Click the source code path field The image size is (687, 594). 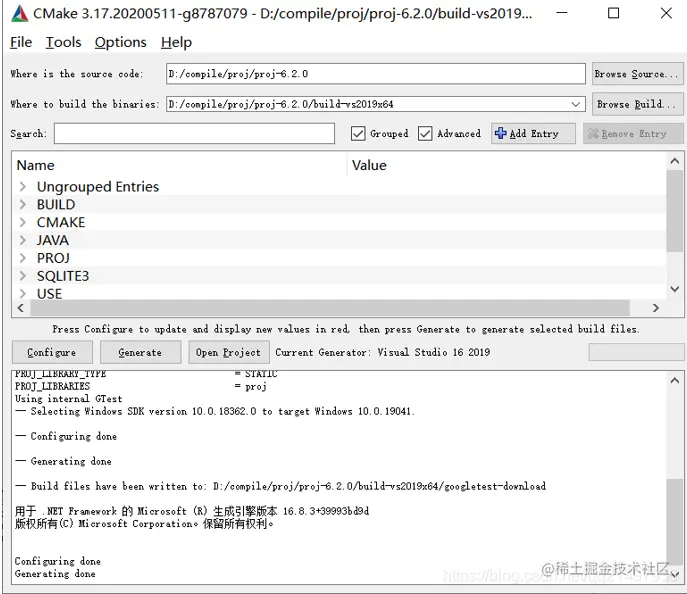pyautogui.click(x=375, y=74)
